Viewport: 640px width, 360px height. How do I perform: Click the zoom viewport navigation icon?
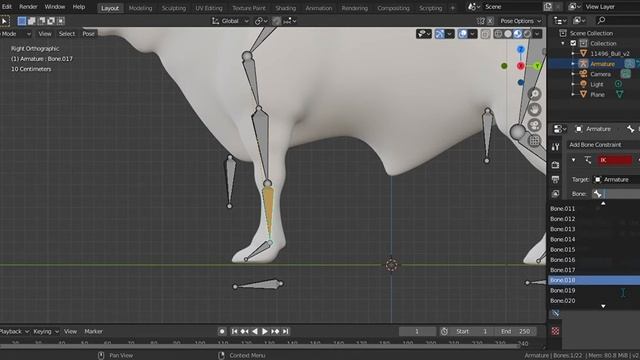tap(534, 94)
